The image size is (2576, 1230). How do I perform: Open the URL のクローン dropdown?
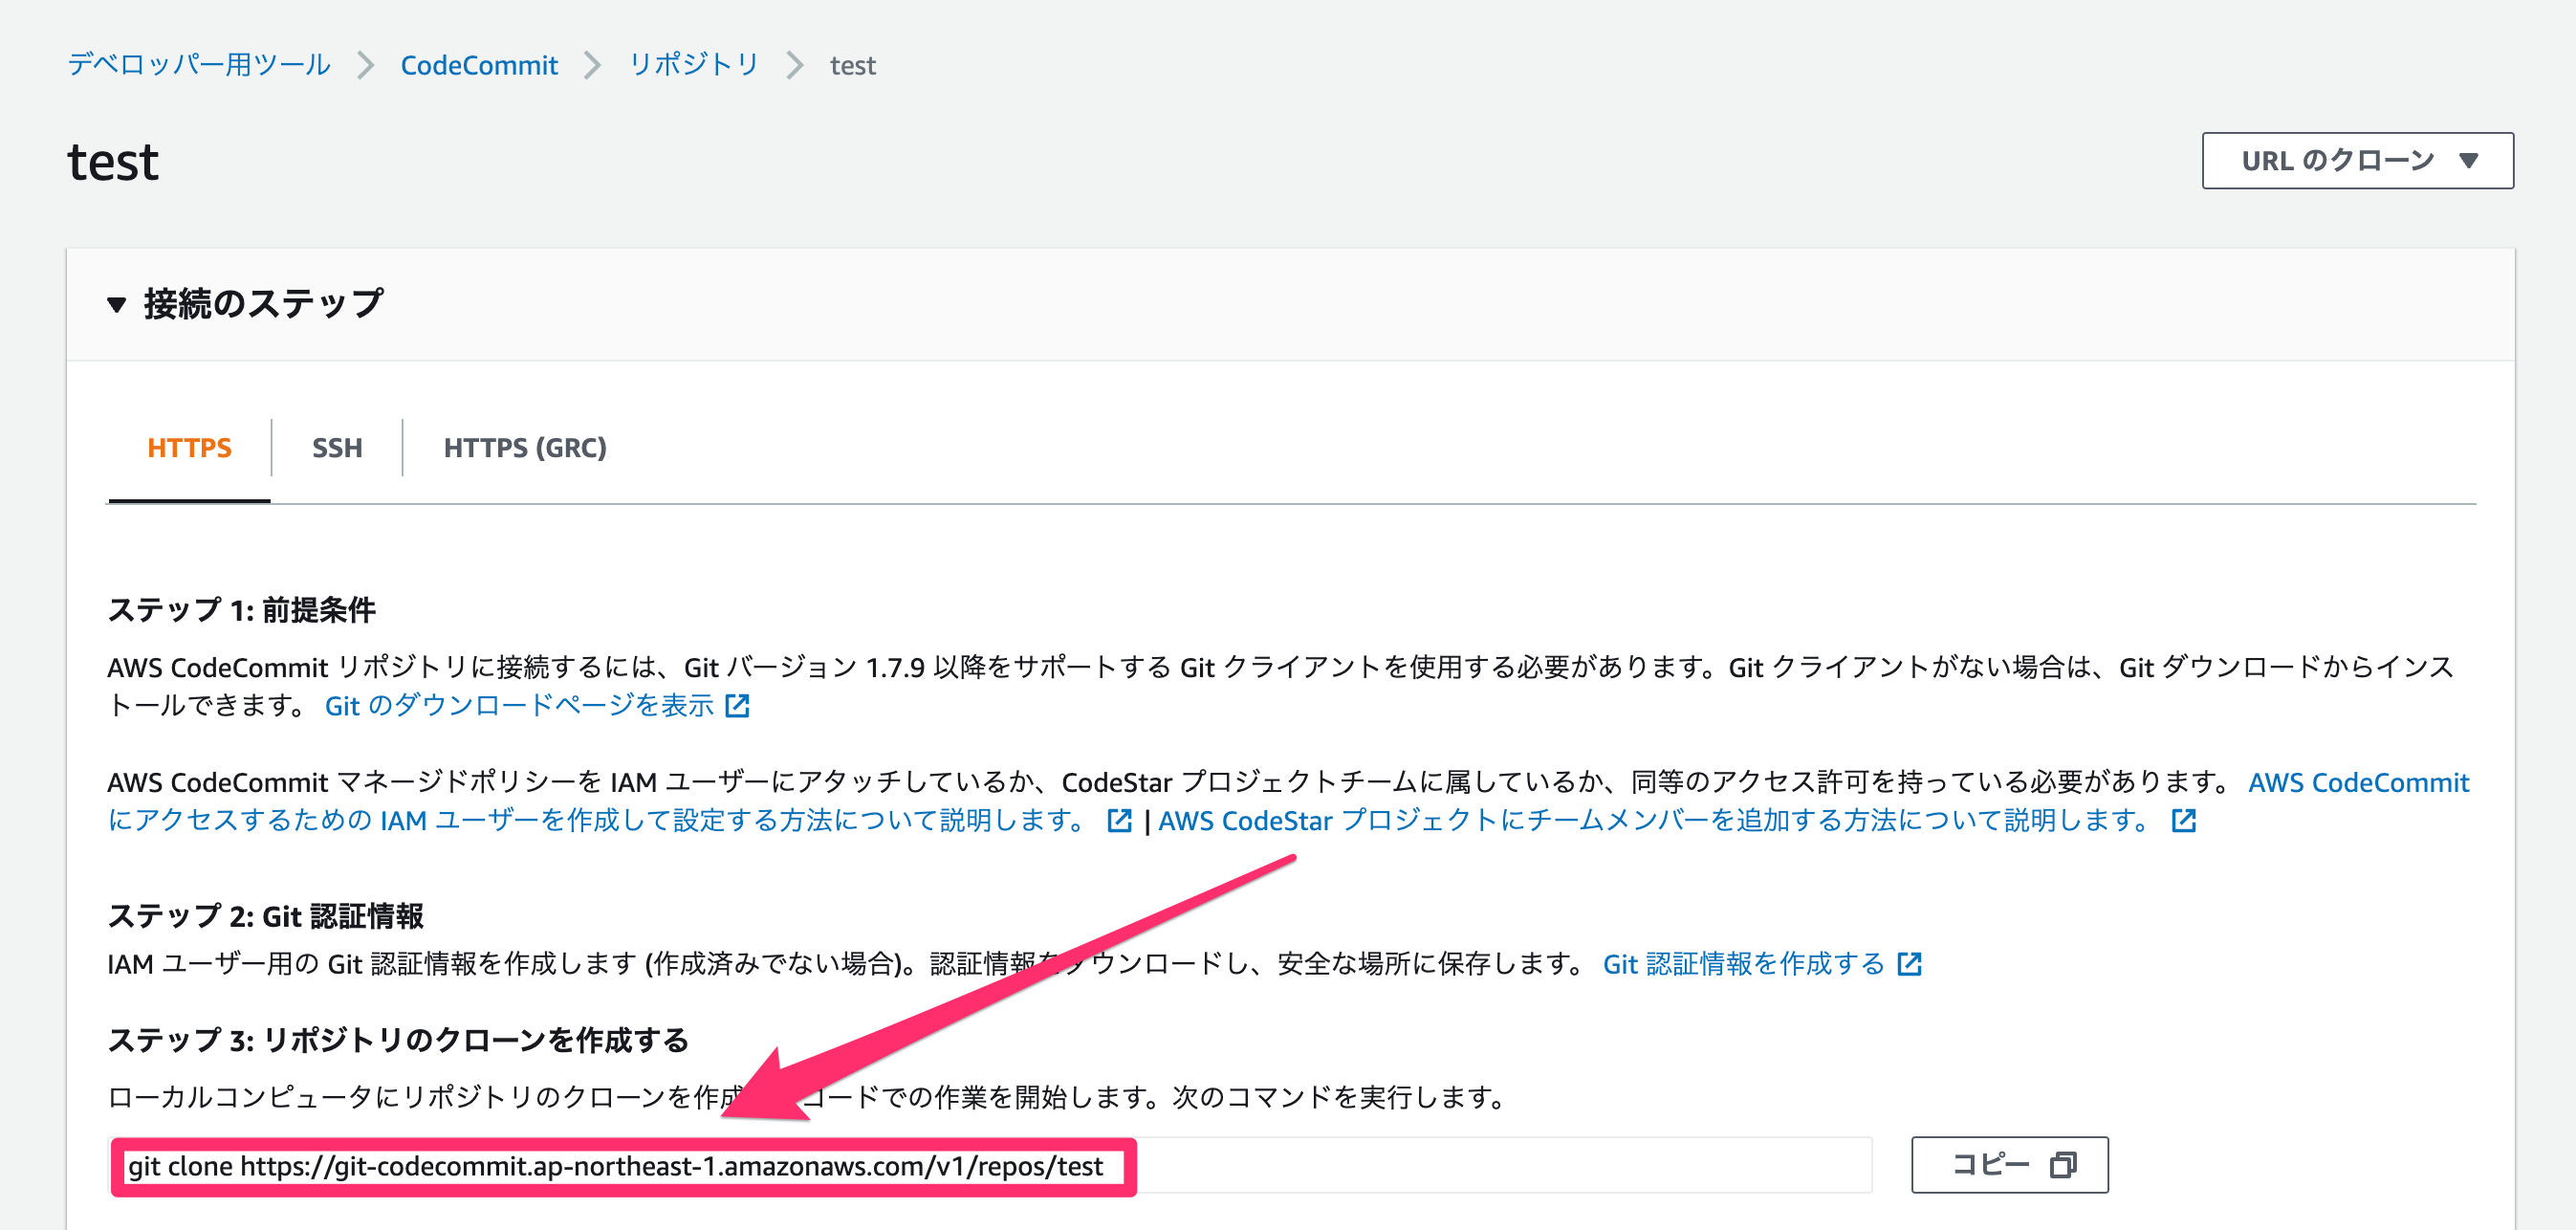tap(2336, 161)
